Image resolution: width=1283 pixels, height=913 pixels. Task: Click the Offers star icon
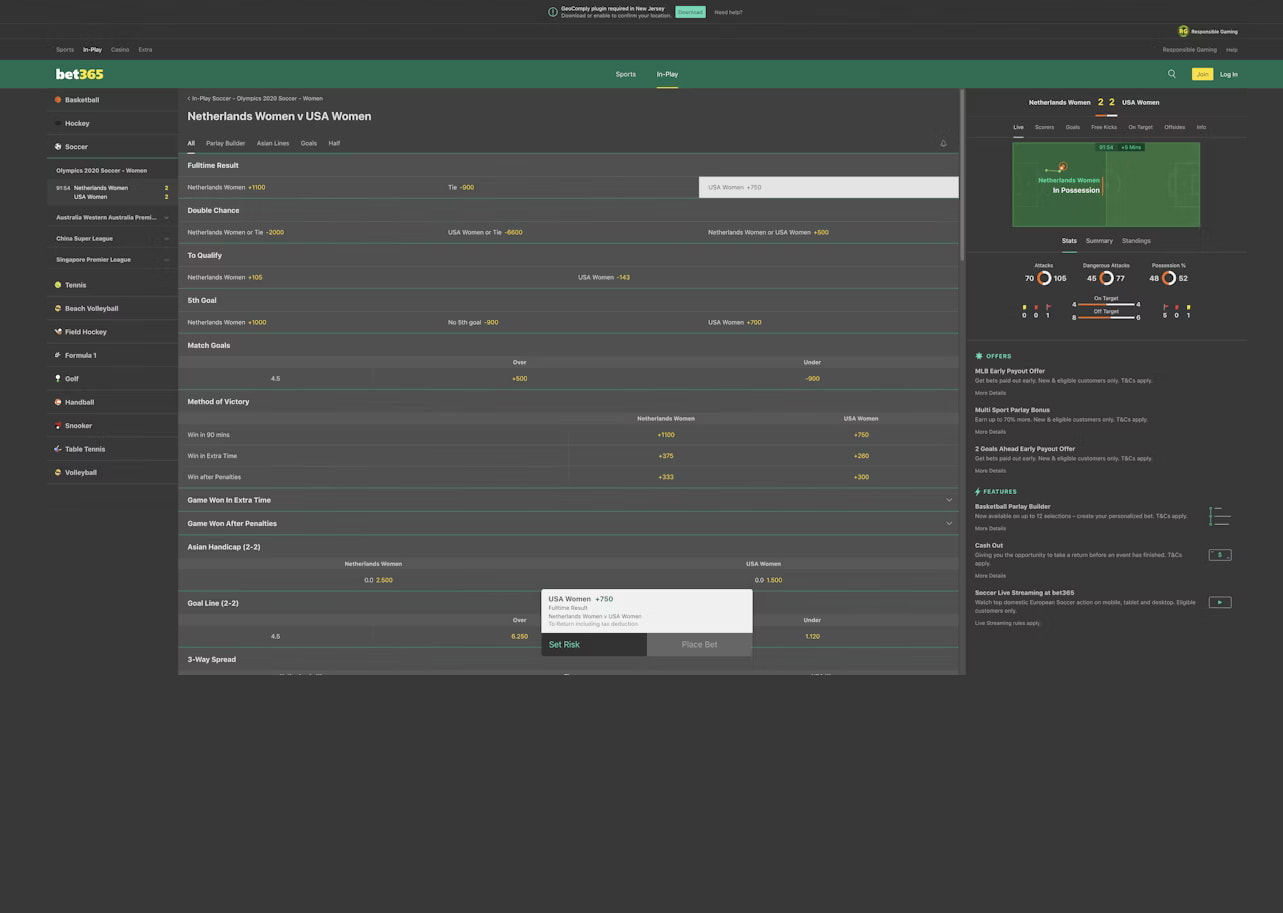(x=979, y=356)
